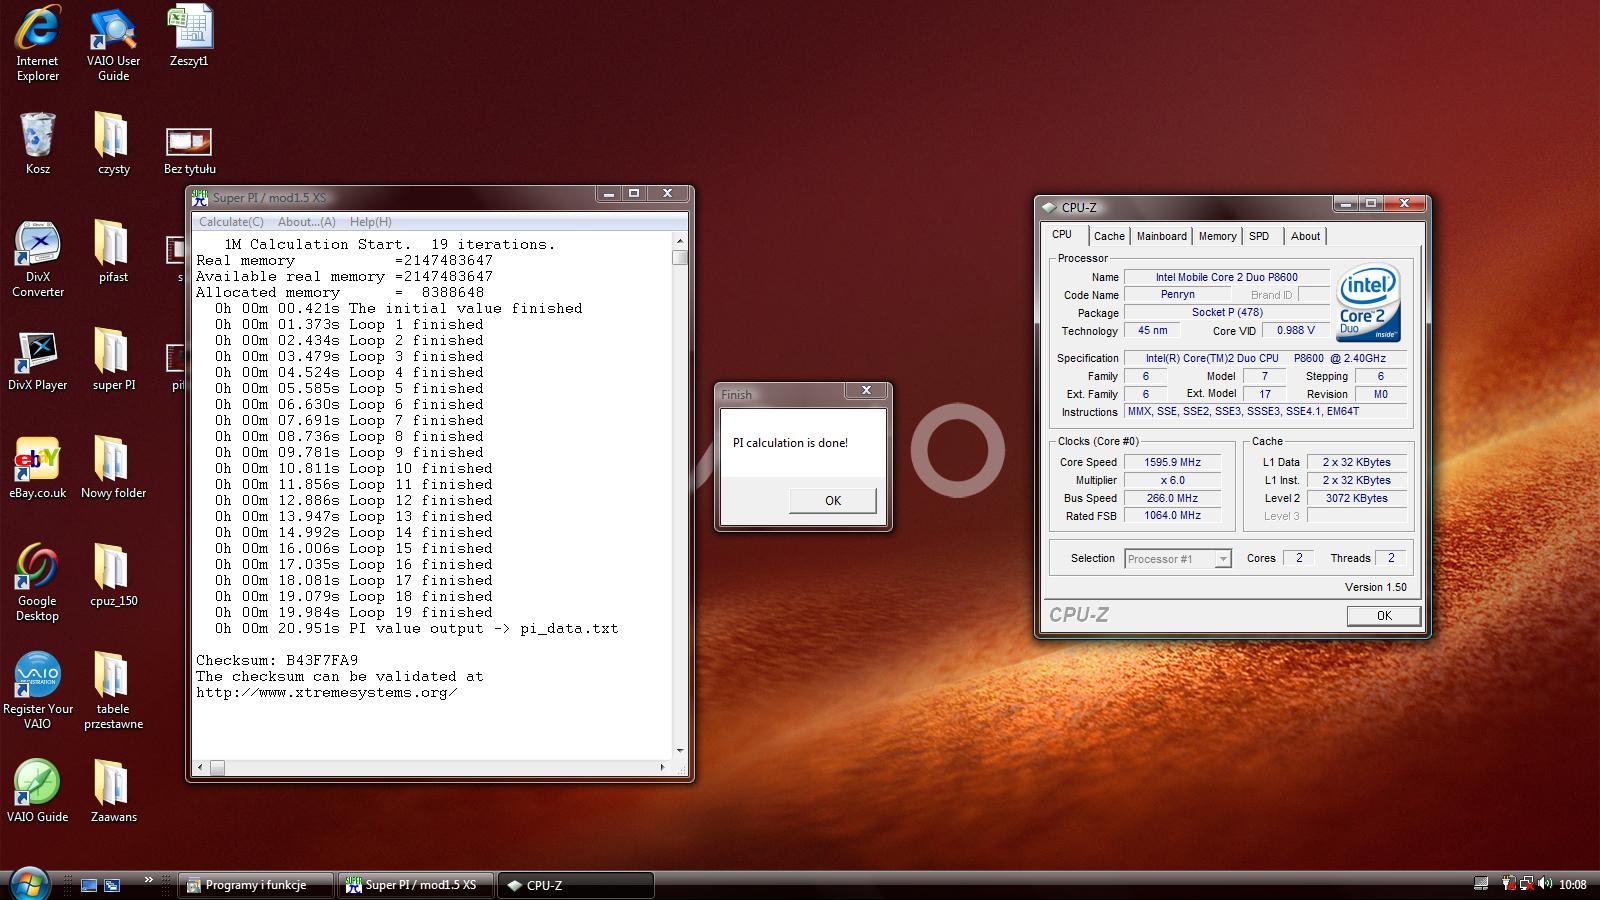Select the Kosz recycle bin icon

38,143
